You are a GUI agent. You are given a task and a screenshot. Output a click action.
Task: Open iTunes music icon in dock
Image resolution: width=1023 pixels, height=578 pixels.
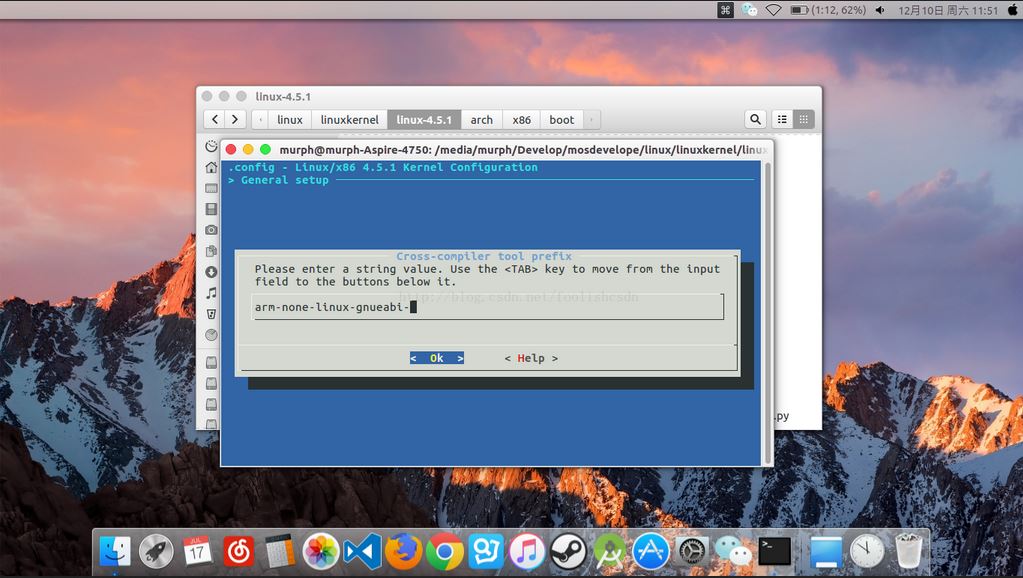pos(527,552)
